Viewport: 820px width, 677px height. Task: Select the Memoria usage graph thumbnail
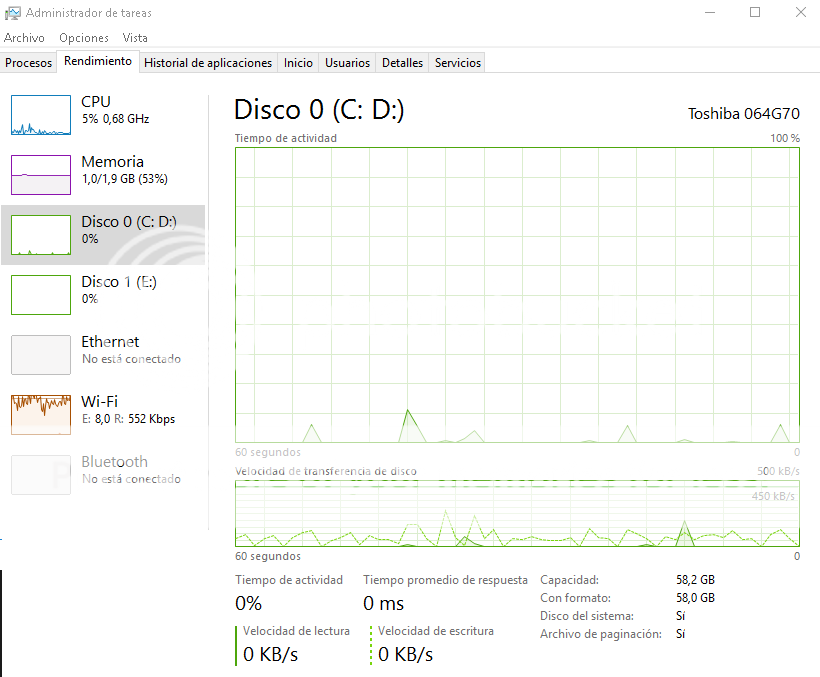tap(41, 175)
